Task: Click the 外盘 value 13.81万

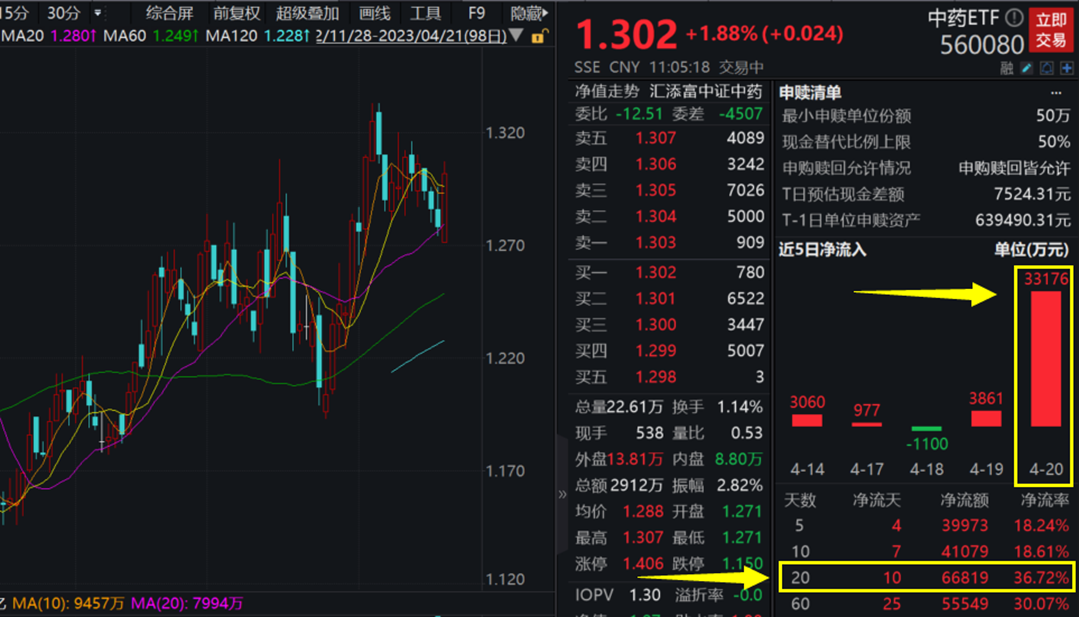Action: coord(636,459)
